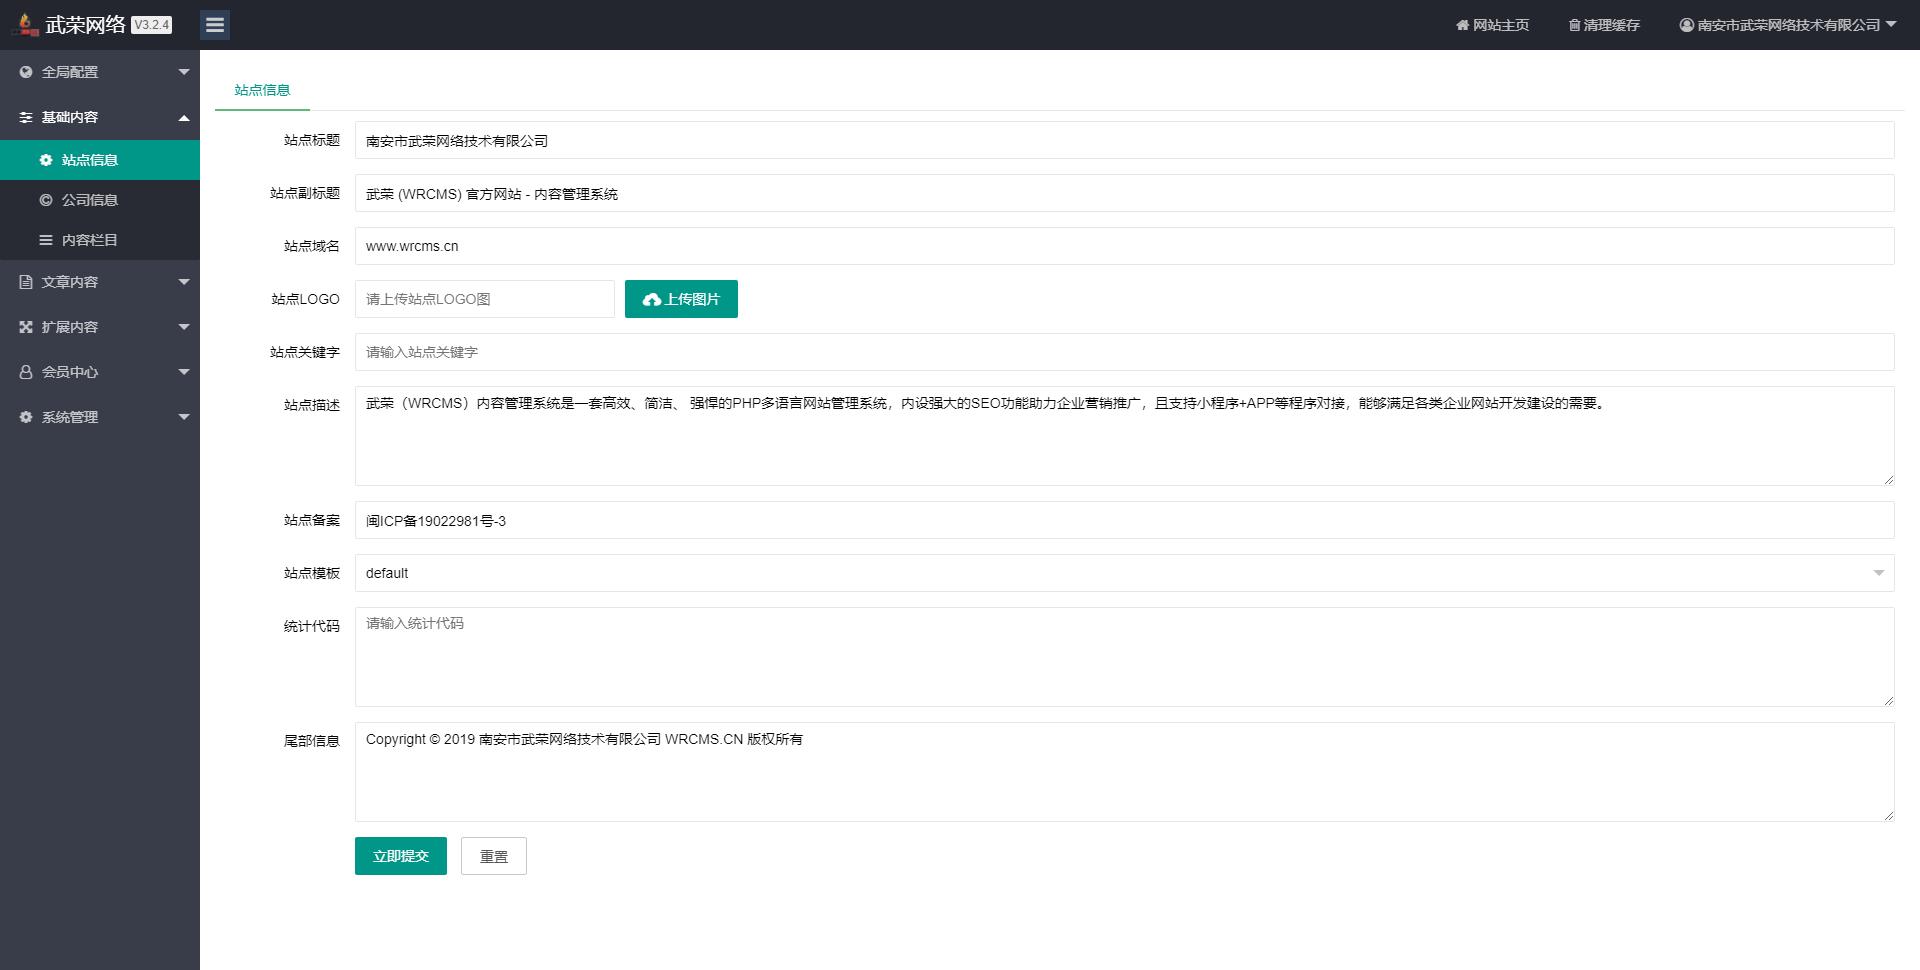Click the trash icon beside 清理缓存
Viewport: 1920px width, 970px height.
1574,25
